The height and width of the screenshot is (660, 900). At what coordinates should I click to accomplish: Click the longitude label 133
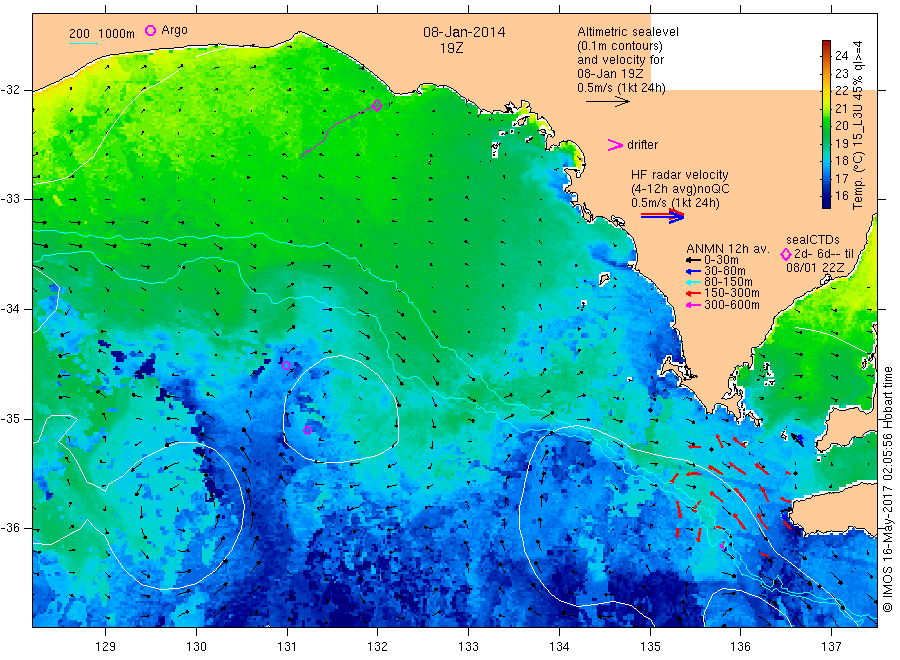[x=468, y=647]
